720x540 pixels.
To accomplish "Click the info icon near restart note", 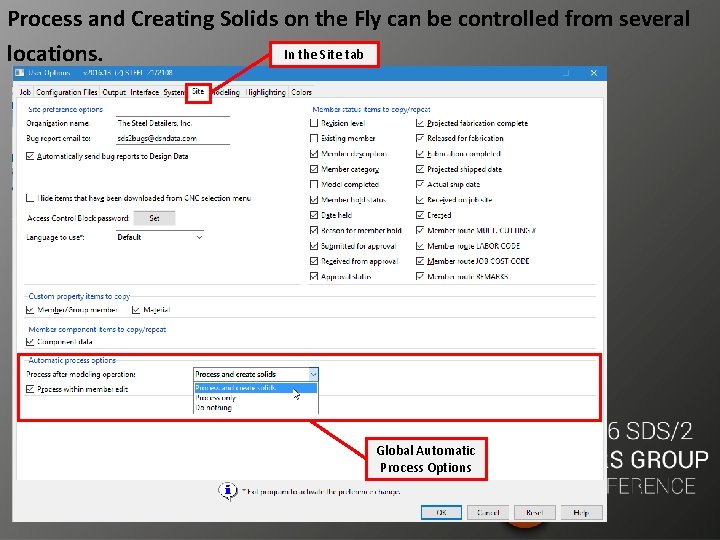I will coord(228,491).
